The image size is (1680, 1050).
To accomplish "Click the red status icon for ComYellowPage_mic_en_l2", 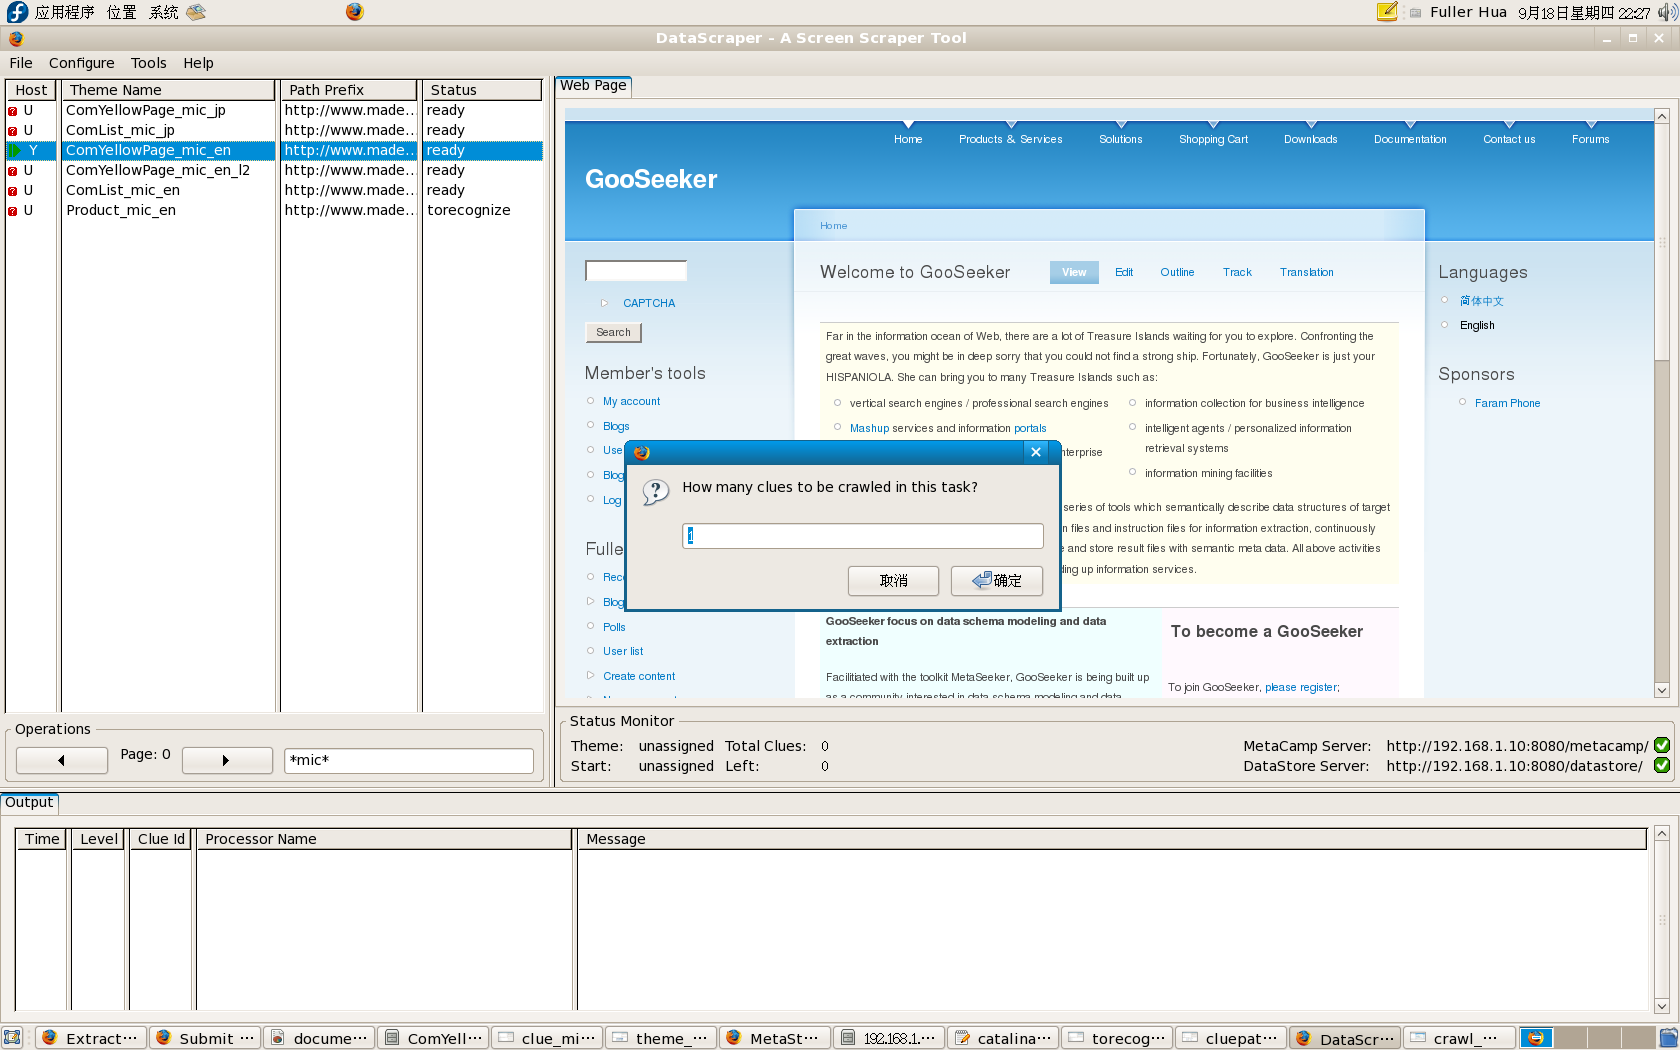I will pos(13,171).
